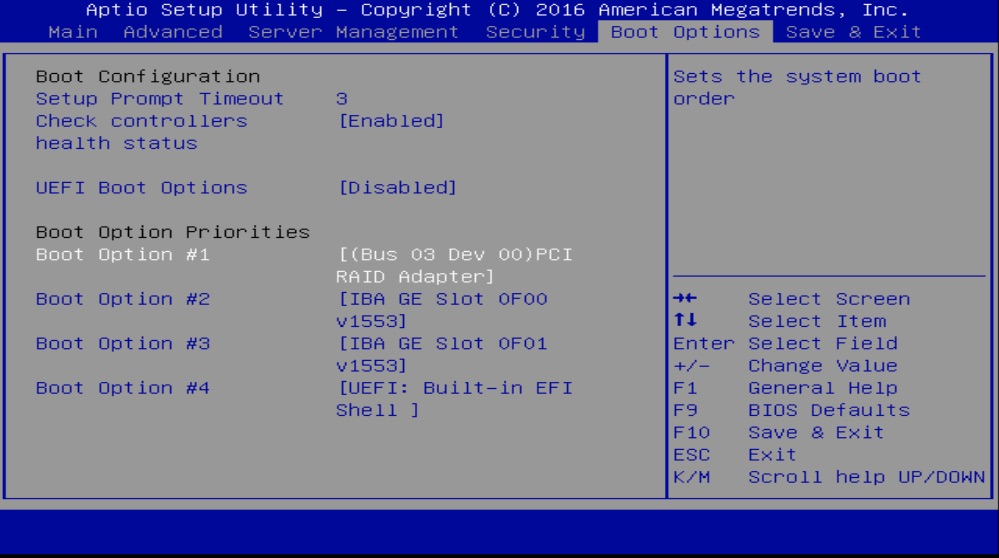The width and height of the screenshot is (999, 558).
Task: Click the left-right arrows Select Screen icon
Action: click(685, 299)
